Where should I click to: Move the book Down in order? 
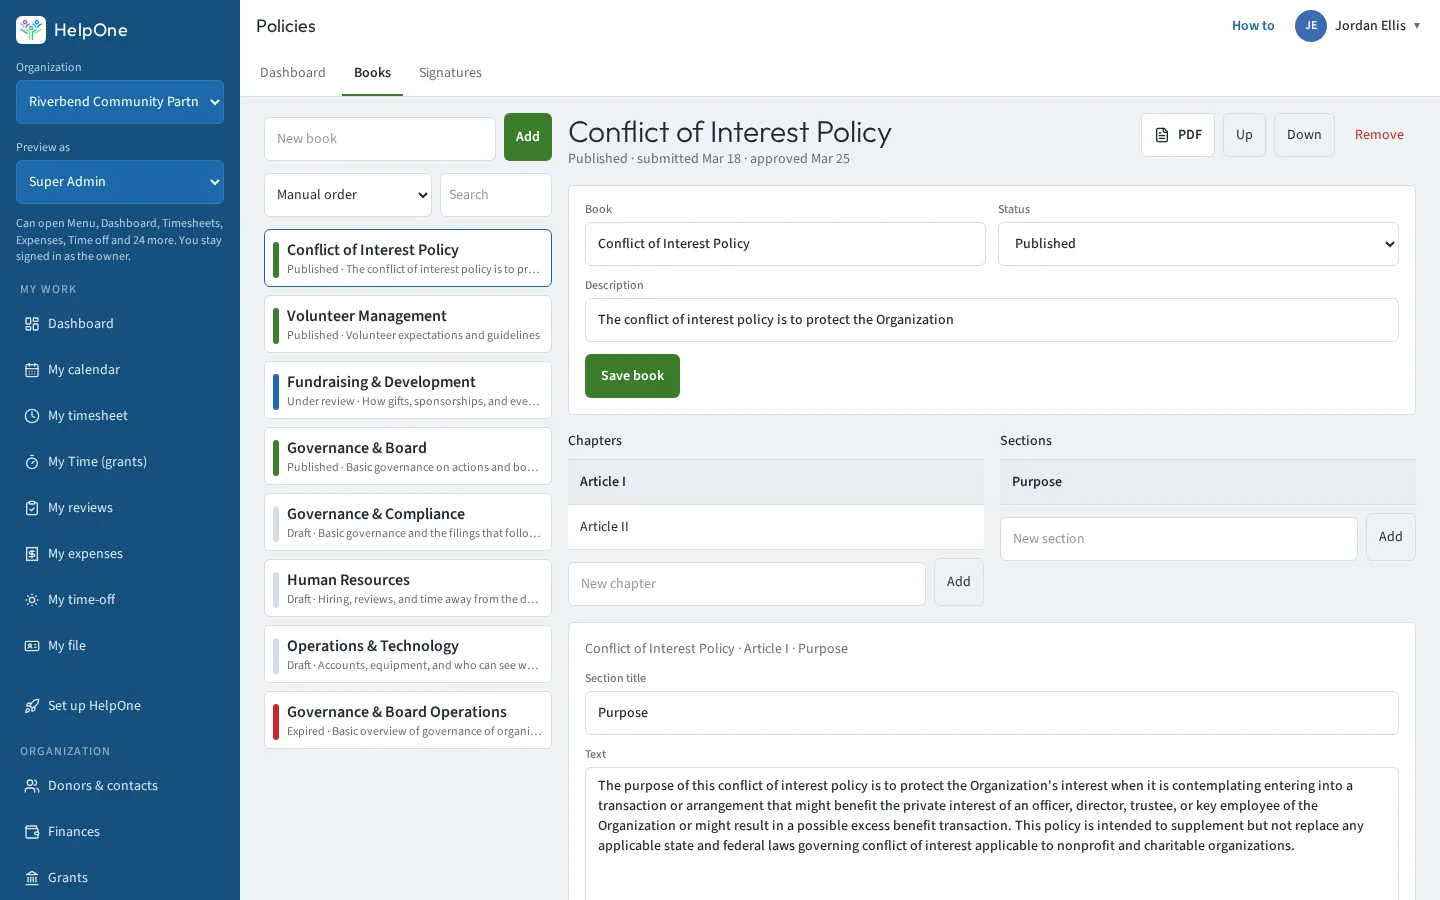1304,135
